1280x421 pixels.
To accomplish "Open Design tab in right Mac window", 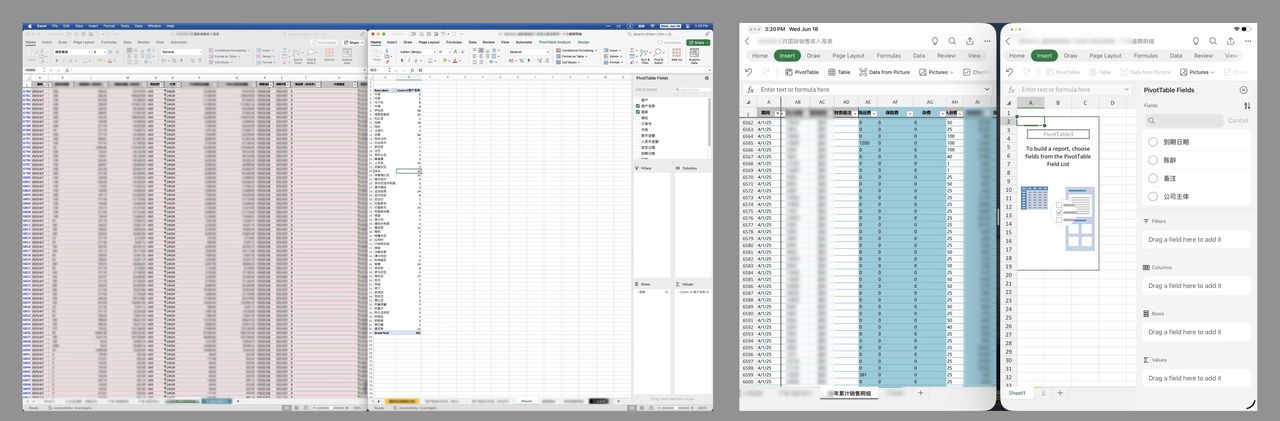I will coord(583,42).
